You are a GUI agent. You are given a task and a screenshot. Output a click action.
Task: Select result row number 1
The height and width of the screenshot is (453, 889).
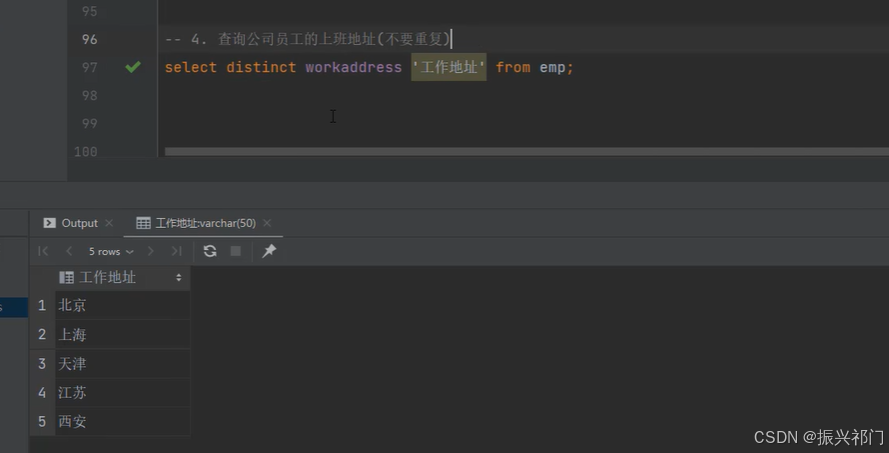click(x=42, y=306)
